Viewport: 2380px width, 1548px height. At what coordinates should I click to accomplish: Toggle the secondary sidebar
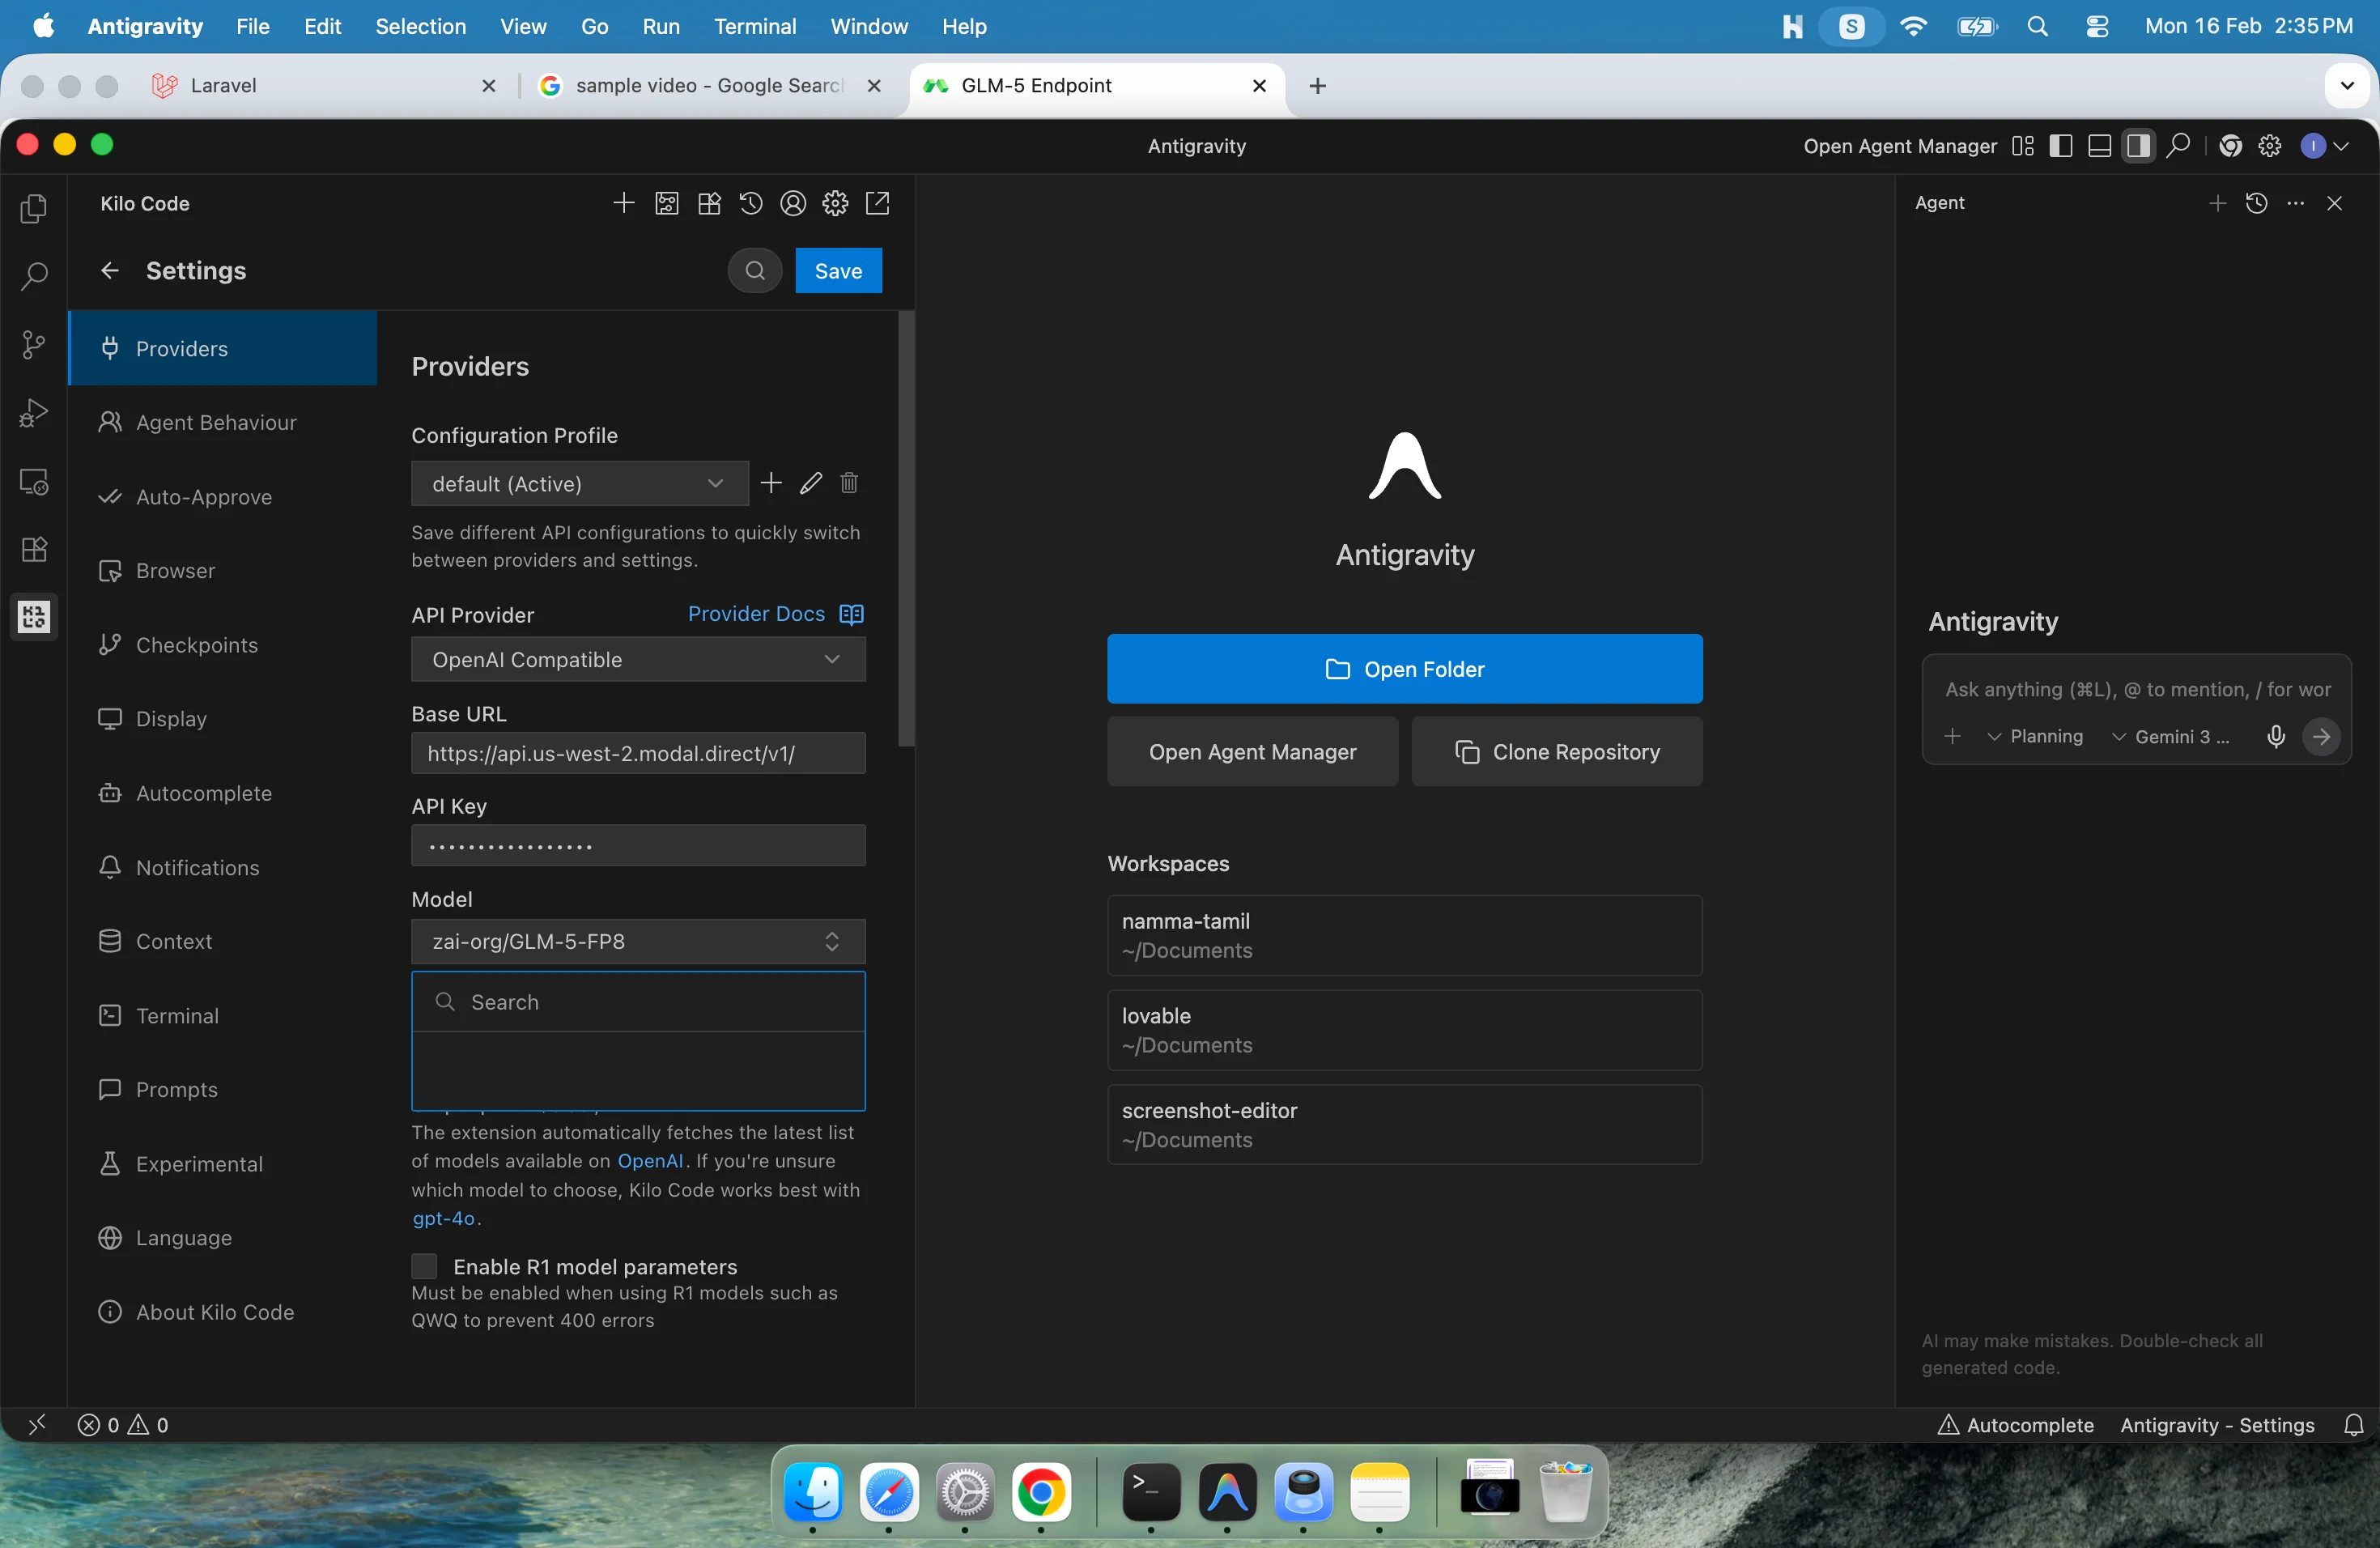coord(2139,146)
